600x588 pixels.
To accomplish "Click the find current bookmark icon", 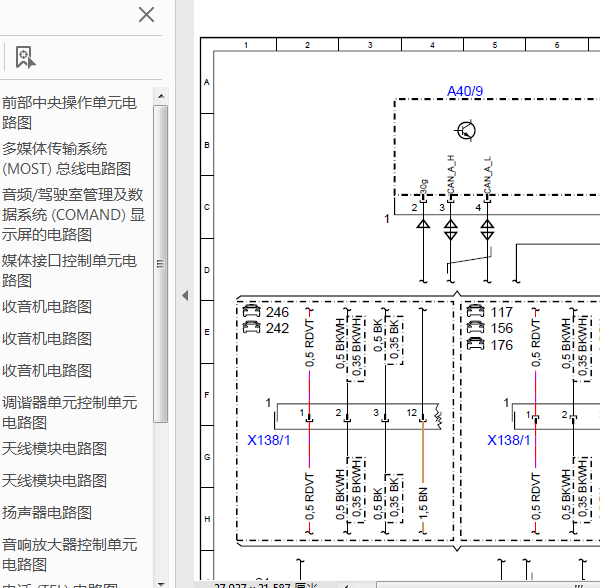I will (x=25, y=57).
